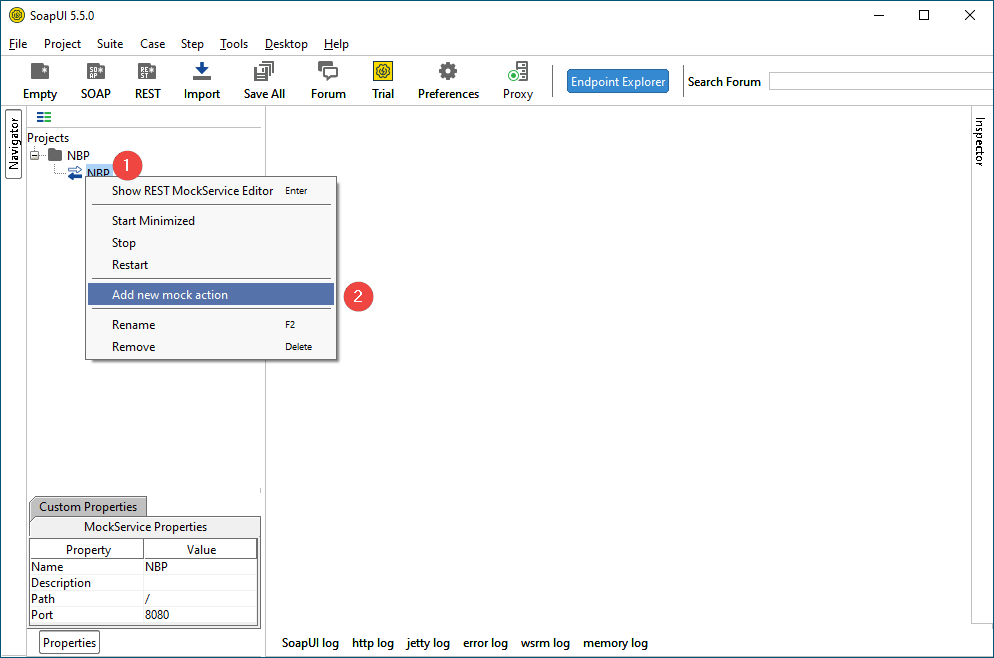Select the NBP mock service arrows icon
The width and height of the screenshot is (994, 658).
click(75, 172)
